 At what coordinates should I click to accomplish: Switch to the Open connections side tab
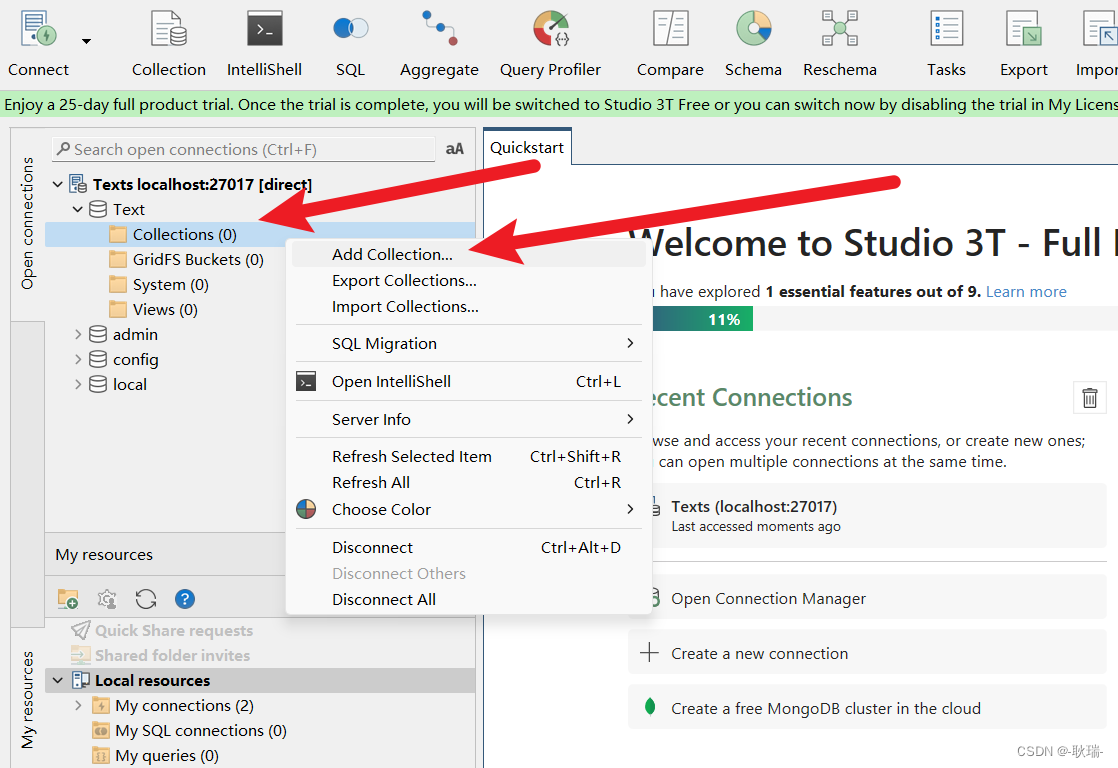click(28, 224)
